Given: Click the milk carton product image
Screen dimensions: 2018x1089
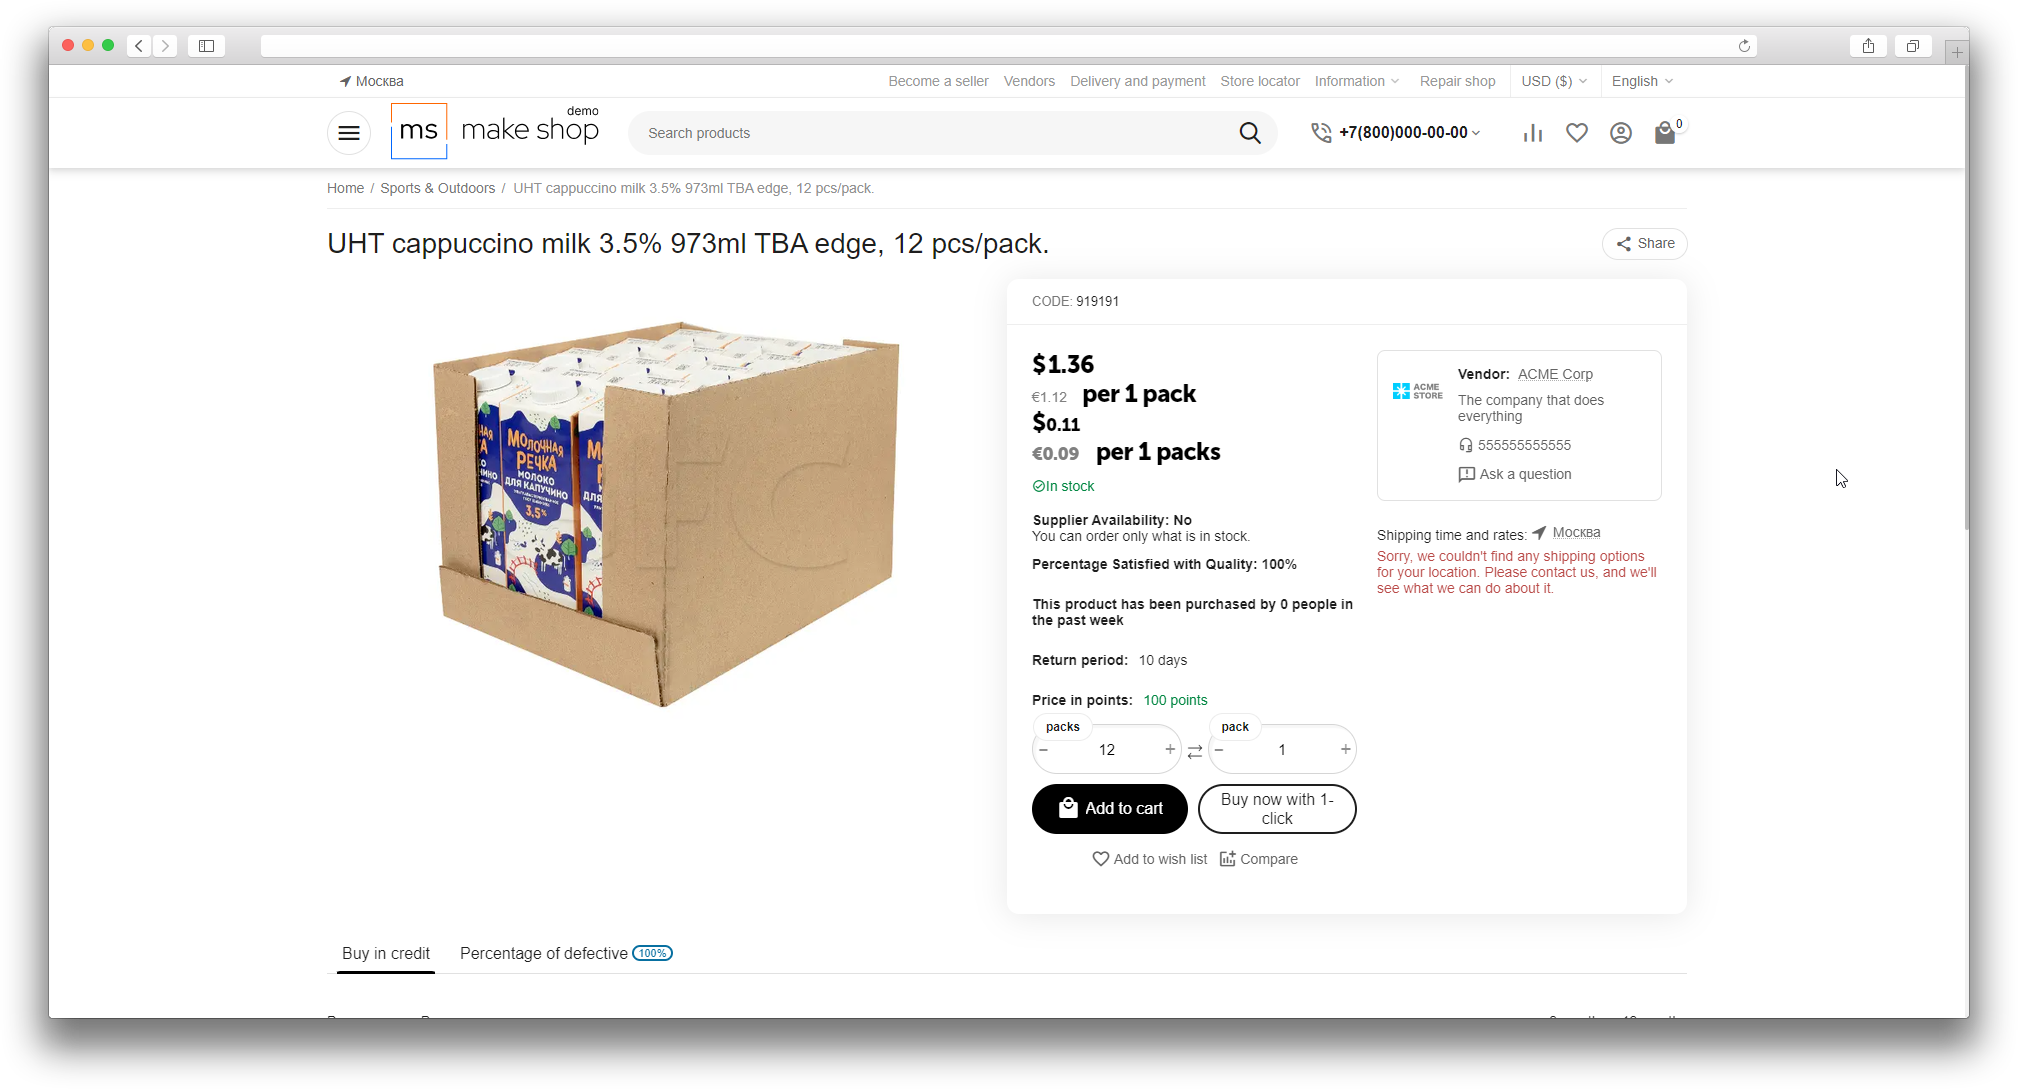Looking at the screenshot, I should 665,513.
